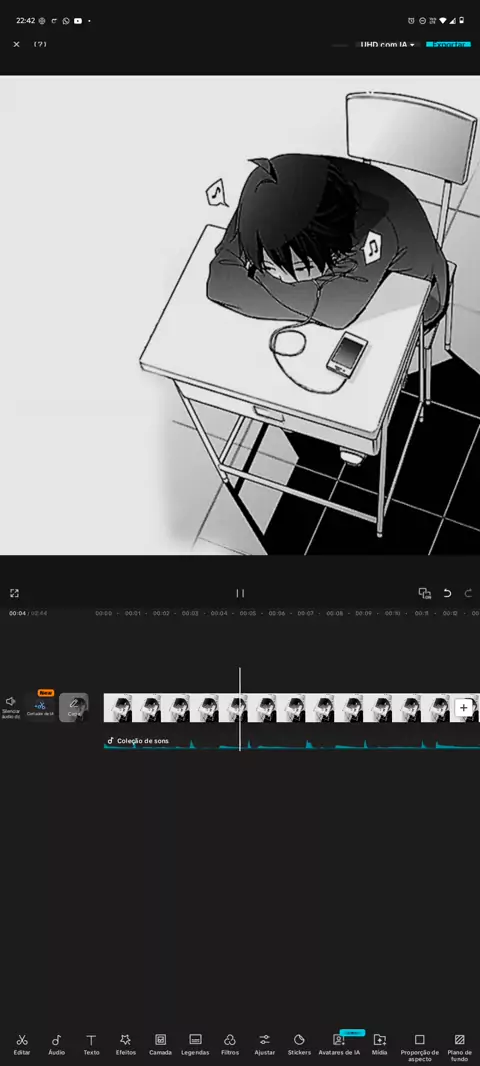The width and height of the screenshot is (480, 1066).
Task: Tap the 00:02 mark on timeline ruler
Action: (161, 613)
